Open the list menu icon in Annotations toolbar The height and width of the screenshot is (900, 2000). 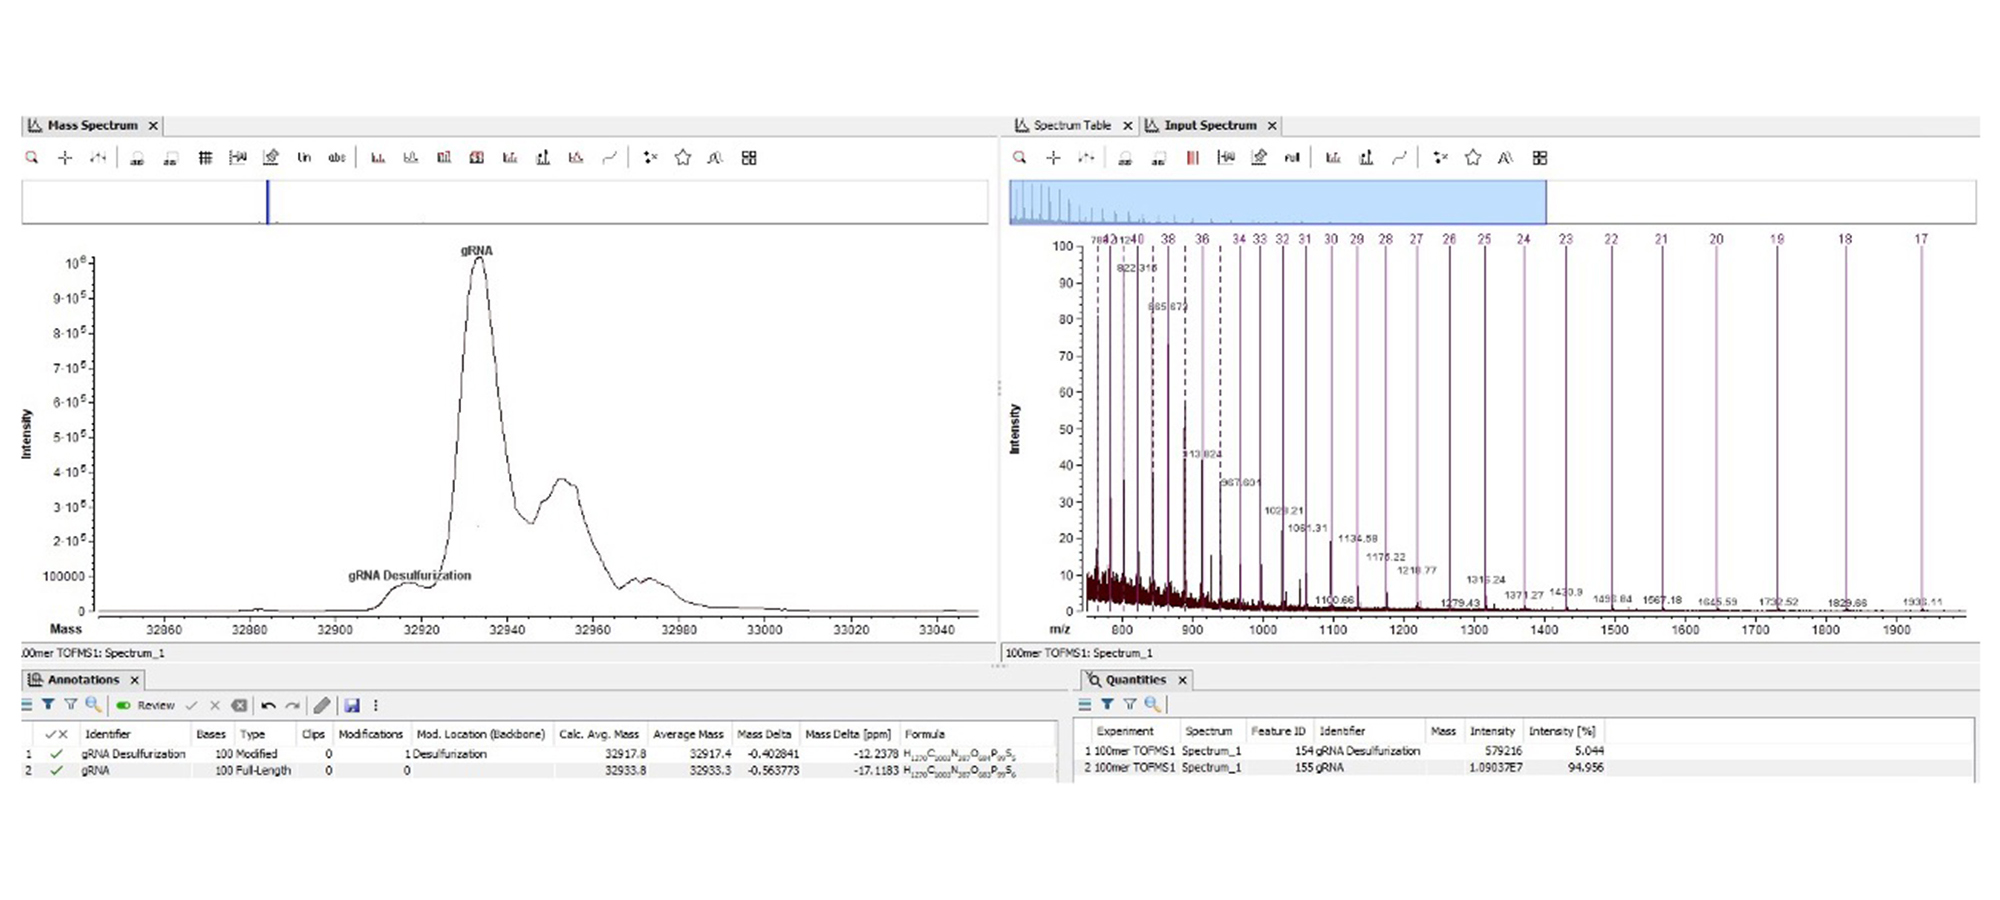point(27,705)
